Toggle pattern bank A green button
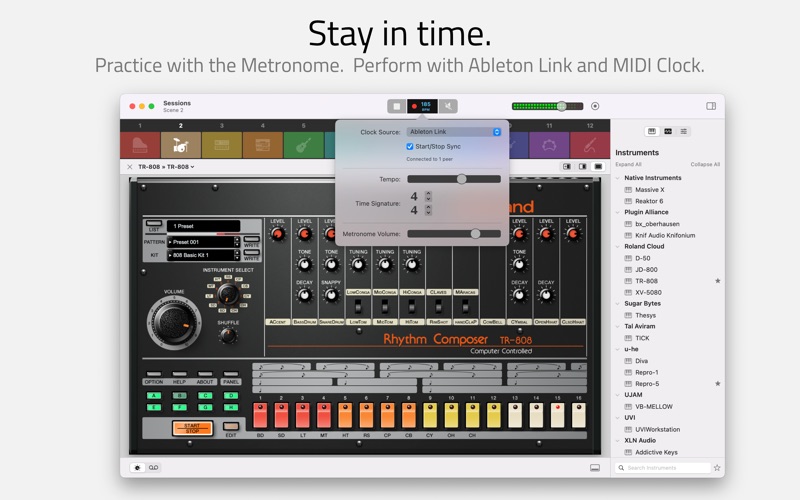Screen dimensions: 800x500 154,395
